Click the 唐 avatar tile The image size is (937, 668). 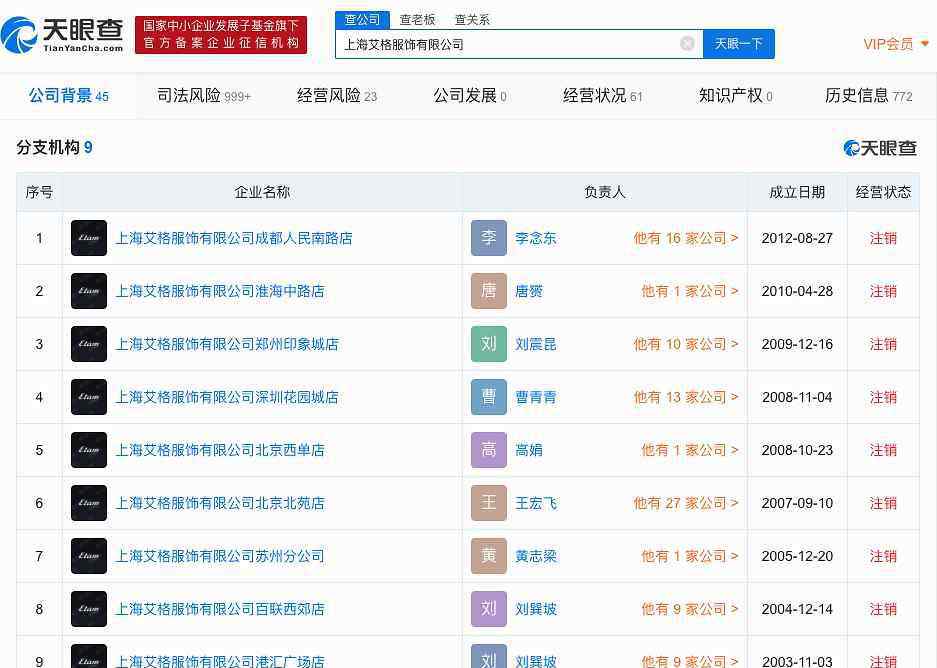(489, 291)
